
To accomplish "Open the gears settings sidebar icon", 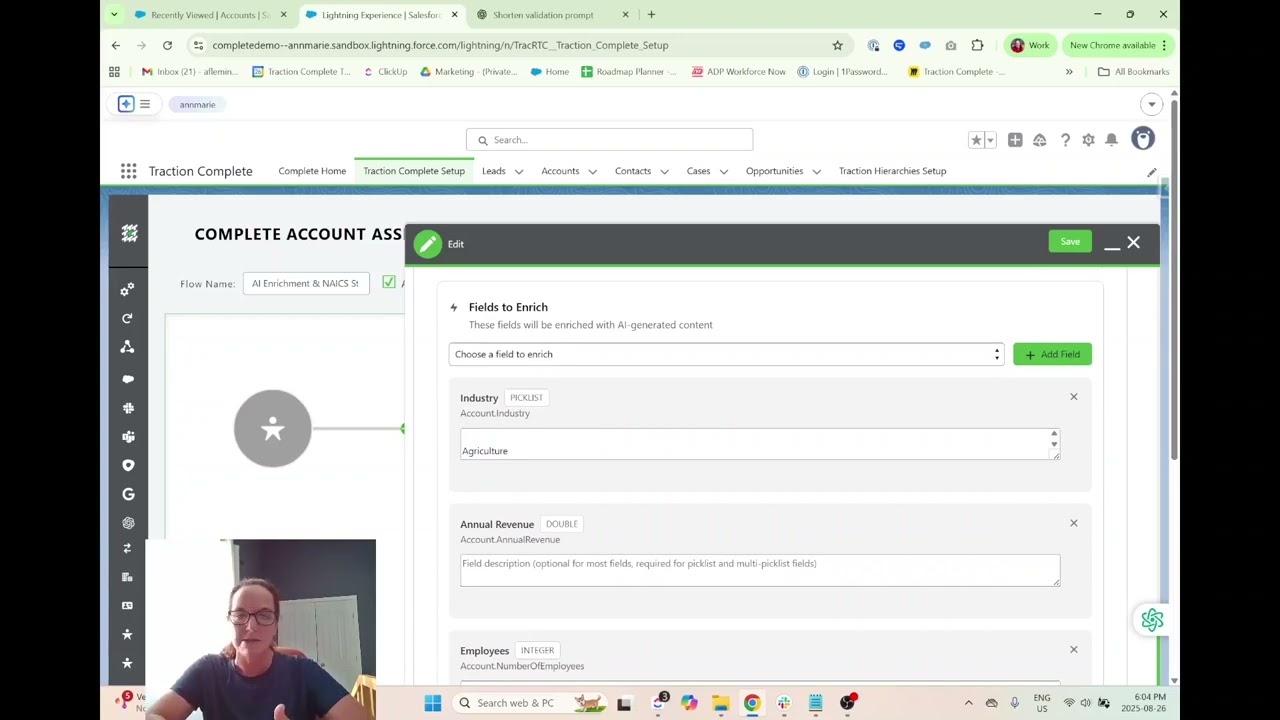I will (127, 290).
